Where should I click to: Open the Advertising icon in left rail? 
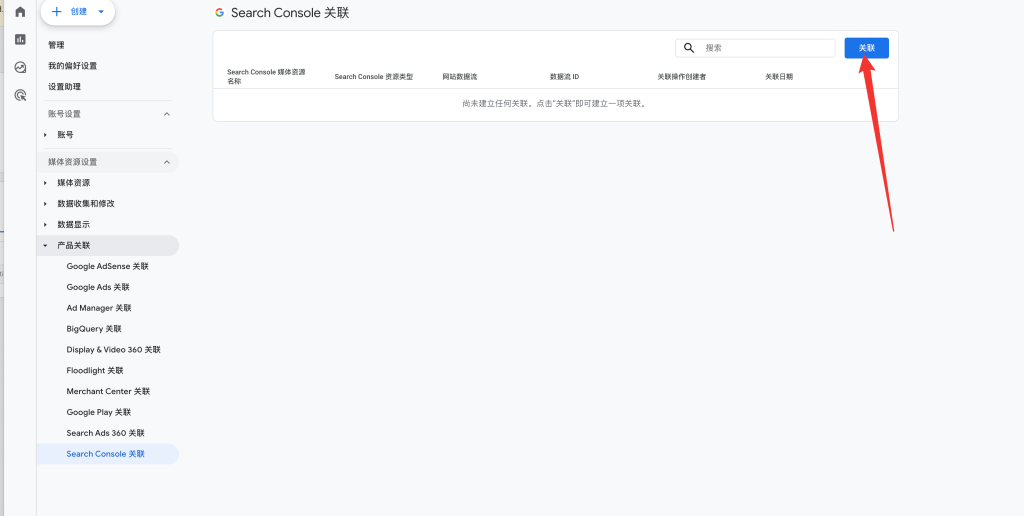tap(20, 95)
